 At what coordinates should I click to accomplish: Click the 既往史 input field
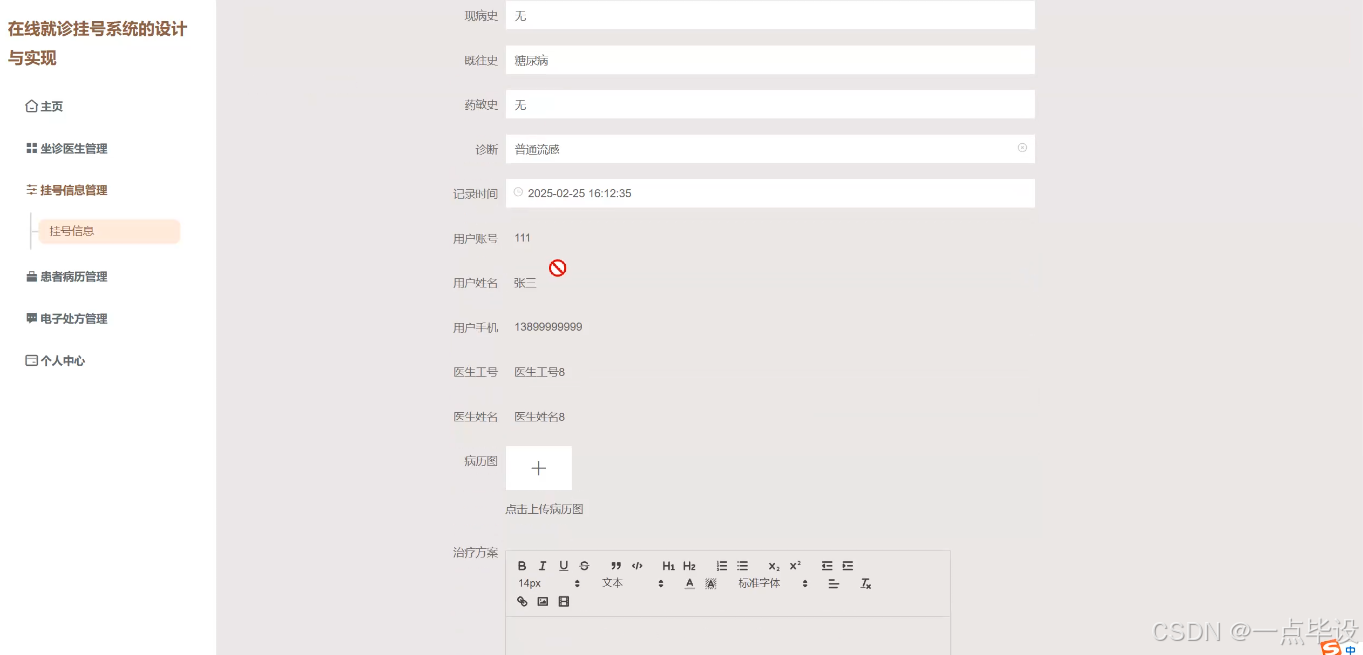coord(770,60)
